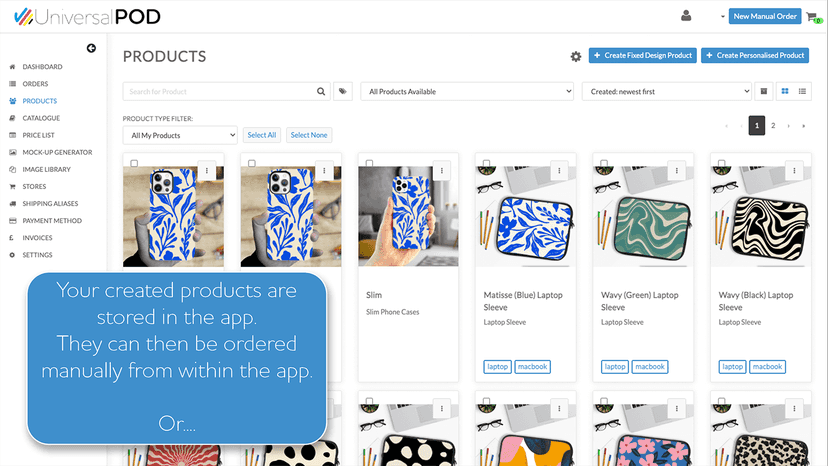Open the Created: newest first sort dropdown
The image size is (828, 466).
coord(666,91)
